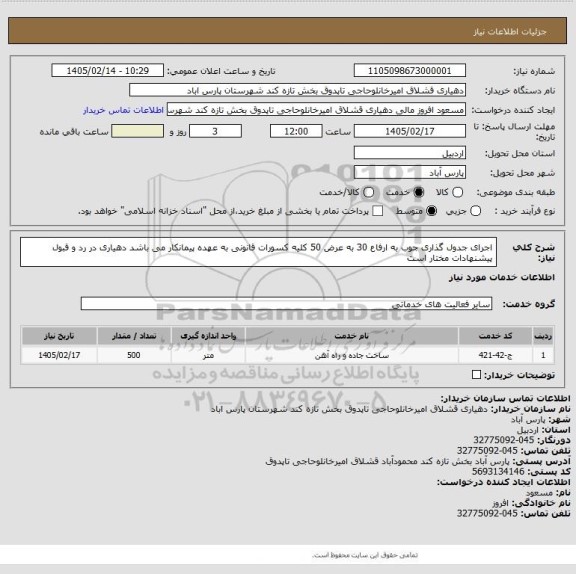This screenshot has height=574, width=576.
Task: Click the quantity cell 500
Action: (134, 355)
